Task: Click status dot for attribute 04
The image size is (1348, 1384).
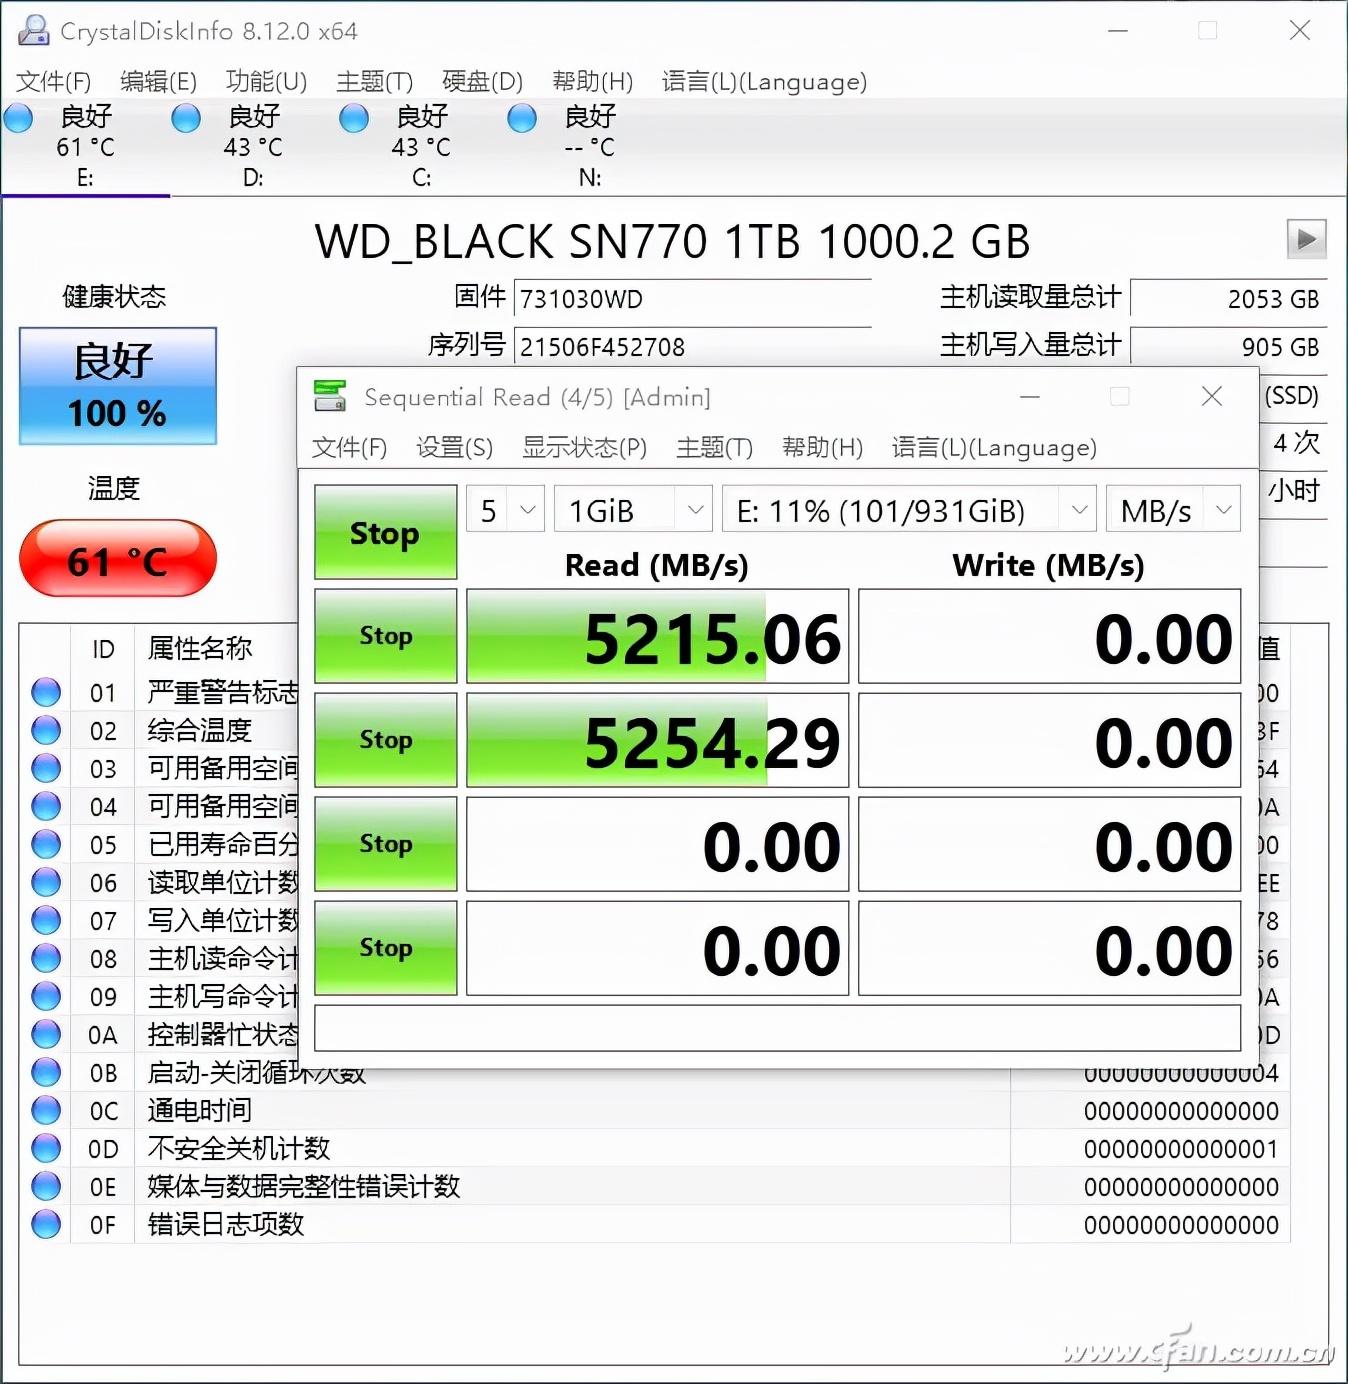Action: [x=46, y=806]
